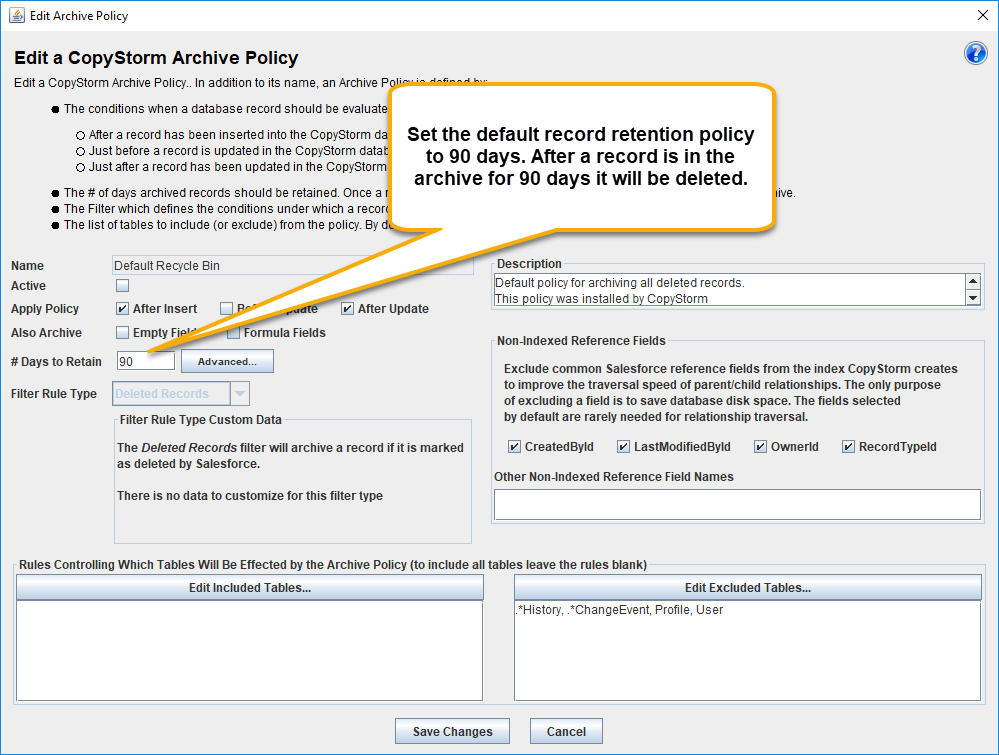Click the Java icon in the title bar
Viewport: 999px width, 755px height.
point(17,15)
